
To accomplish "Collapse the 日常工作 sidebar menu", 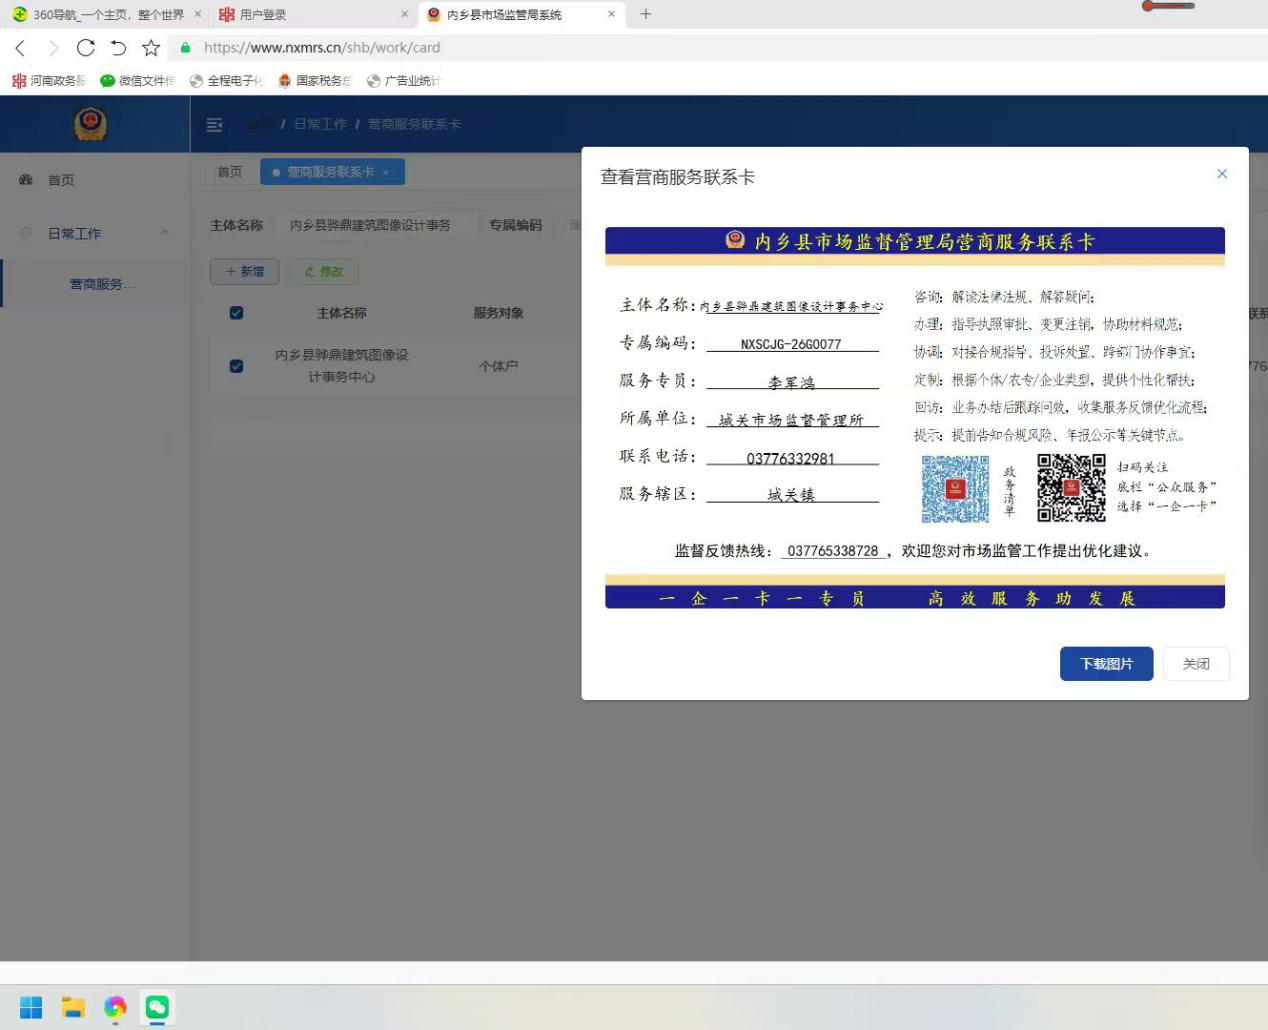I will [63, 232].
